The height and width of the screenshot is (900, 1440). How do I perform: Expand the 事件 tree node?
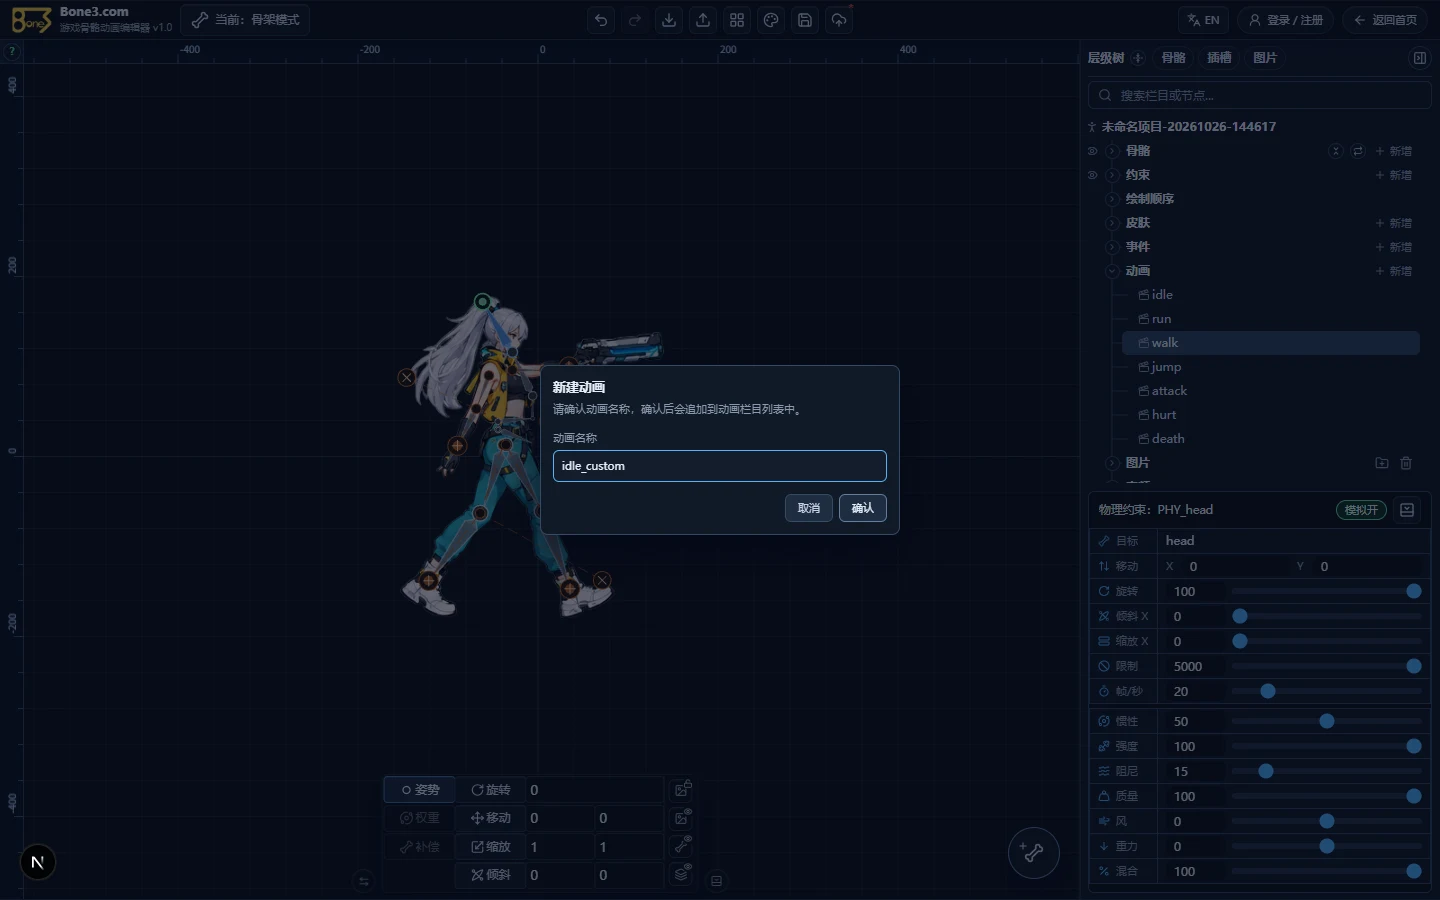point(1112,247)
